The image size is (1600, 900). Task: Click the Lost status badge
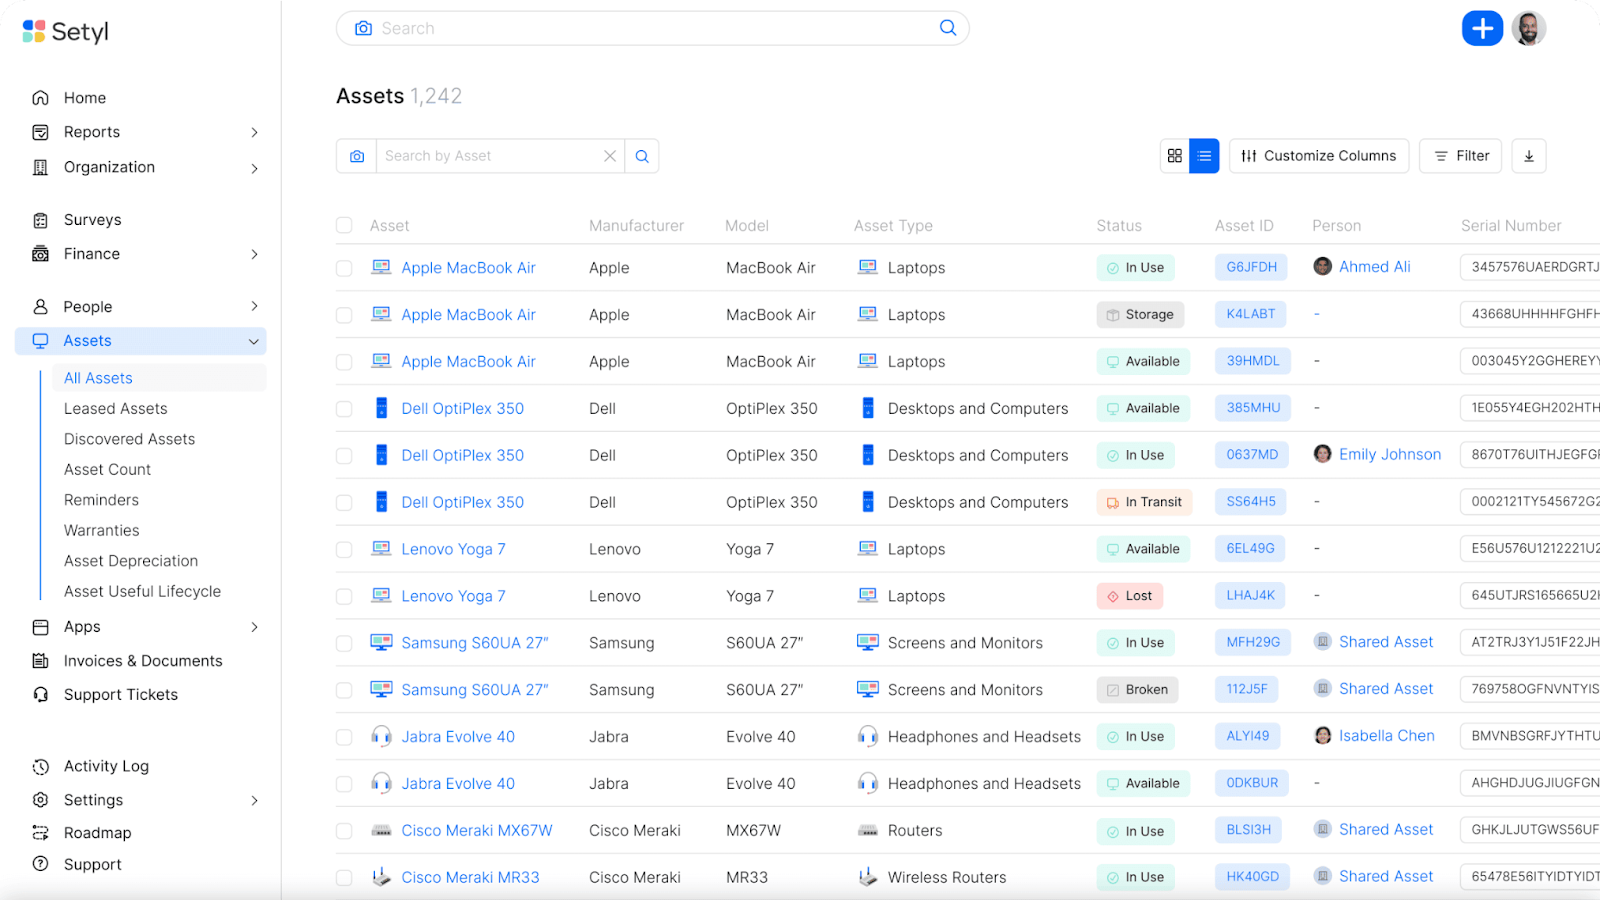coord(1129,596)
